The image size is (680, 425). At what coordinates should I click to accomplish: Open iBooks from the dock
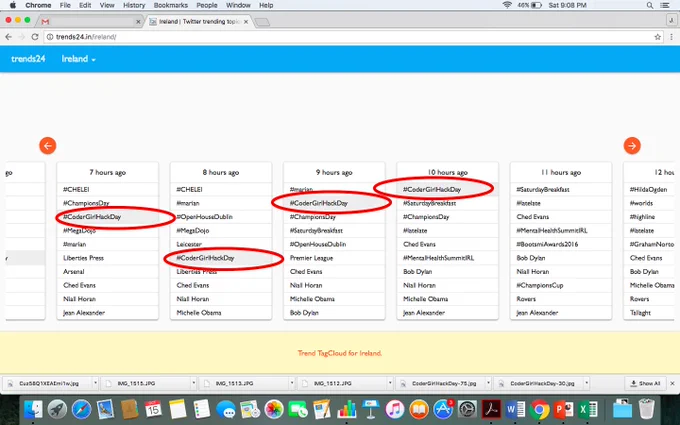pos(419,409)
